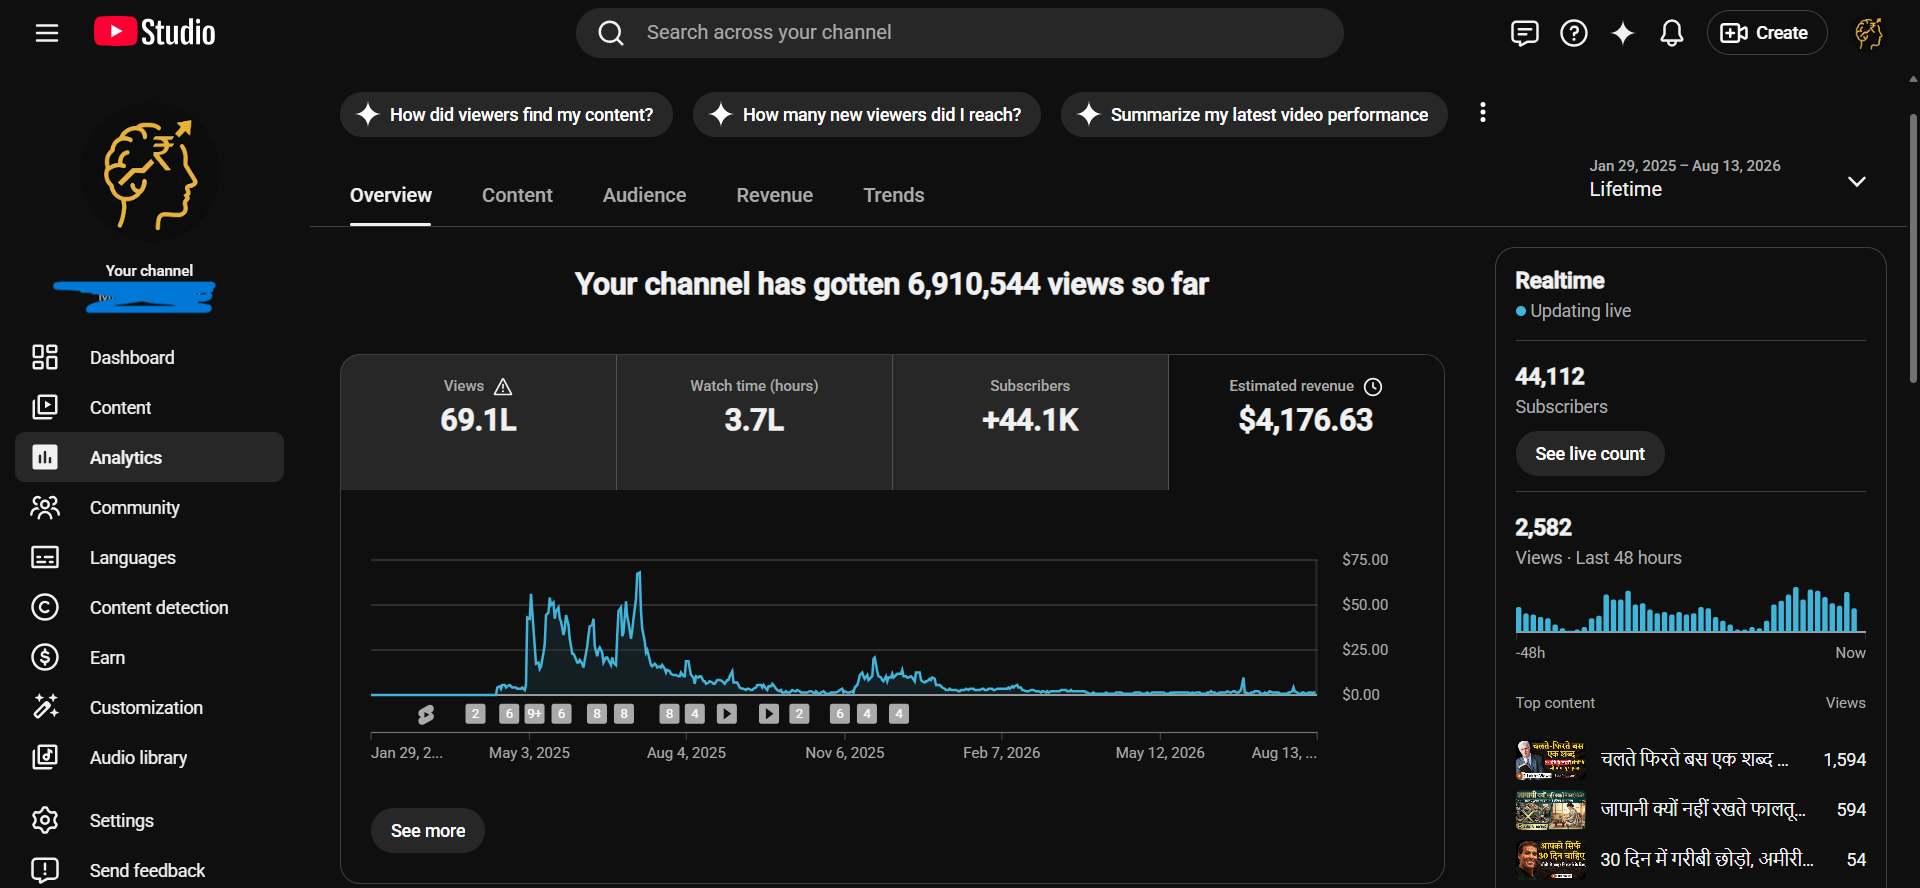1920x888 pixels.
Task: Click the See live count button
Action: (1590, 454)
